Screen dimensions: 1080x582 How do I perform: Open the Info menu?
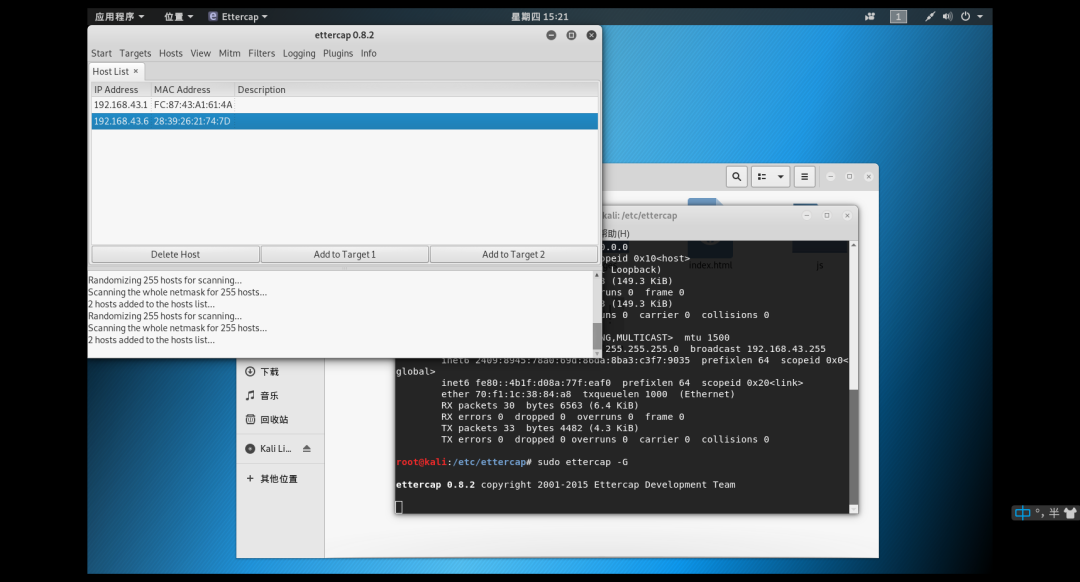click(x=368, y=53)
